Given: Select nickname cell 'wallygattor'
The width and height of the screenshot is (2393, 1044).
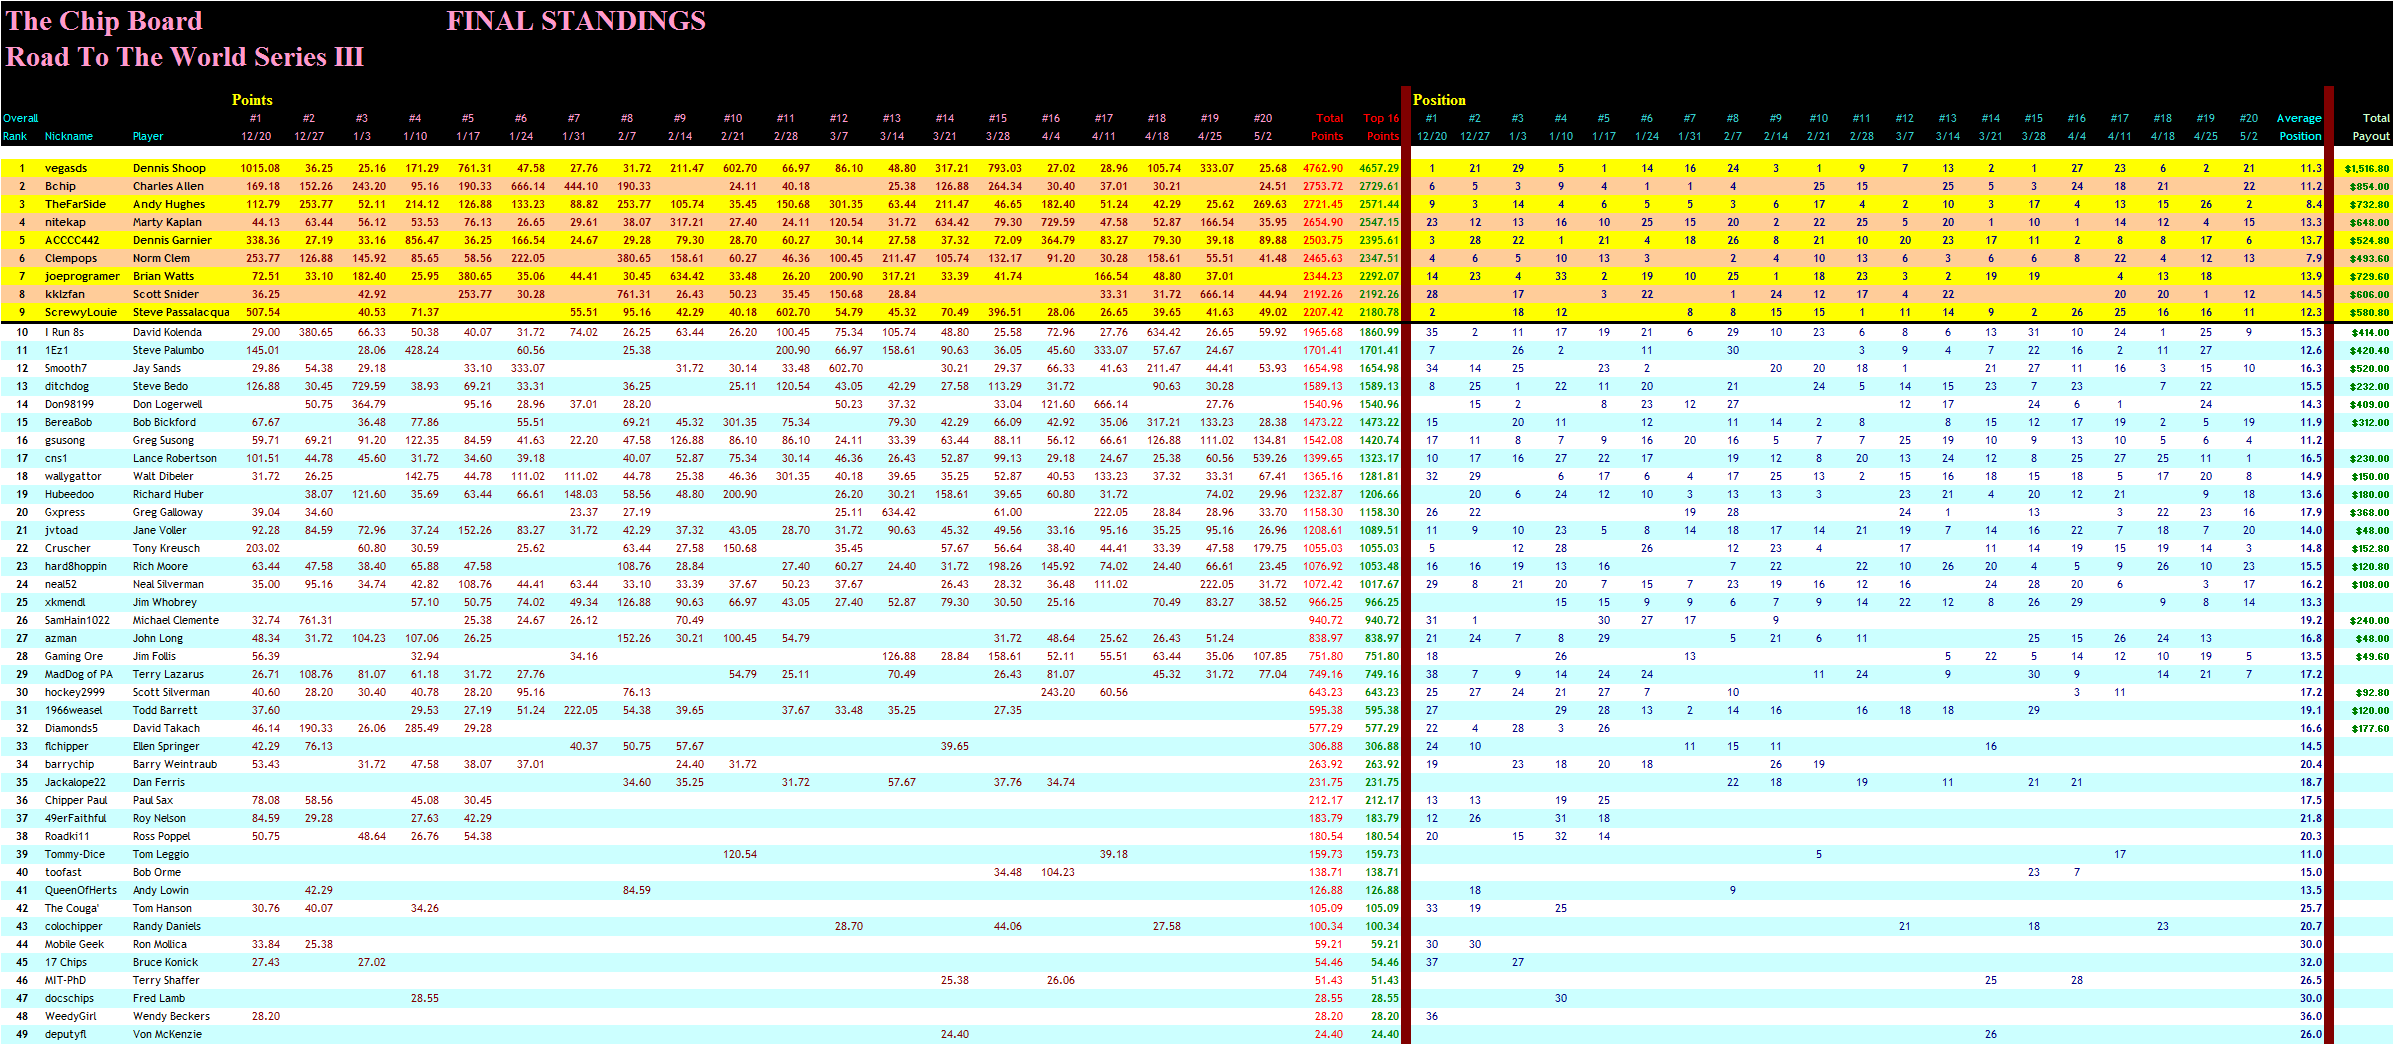Looking at the screenshot, I should coord(73,477).
